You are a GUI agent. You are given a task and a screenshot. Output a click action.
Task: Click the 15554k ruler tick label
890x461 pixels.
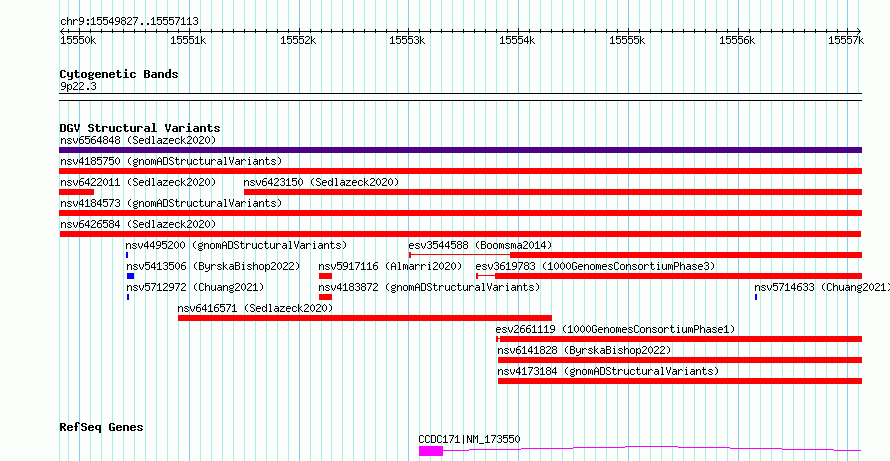click(517, 40)
